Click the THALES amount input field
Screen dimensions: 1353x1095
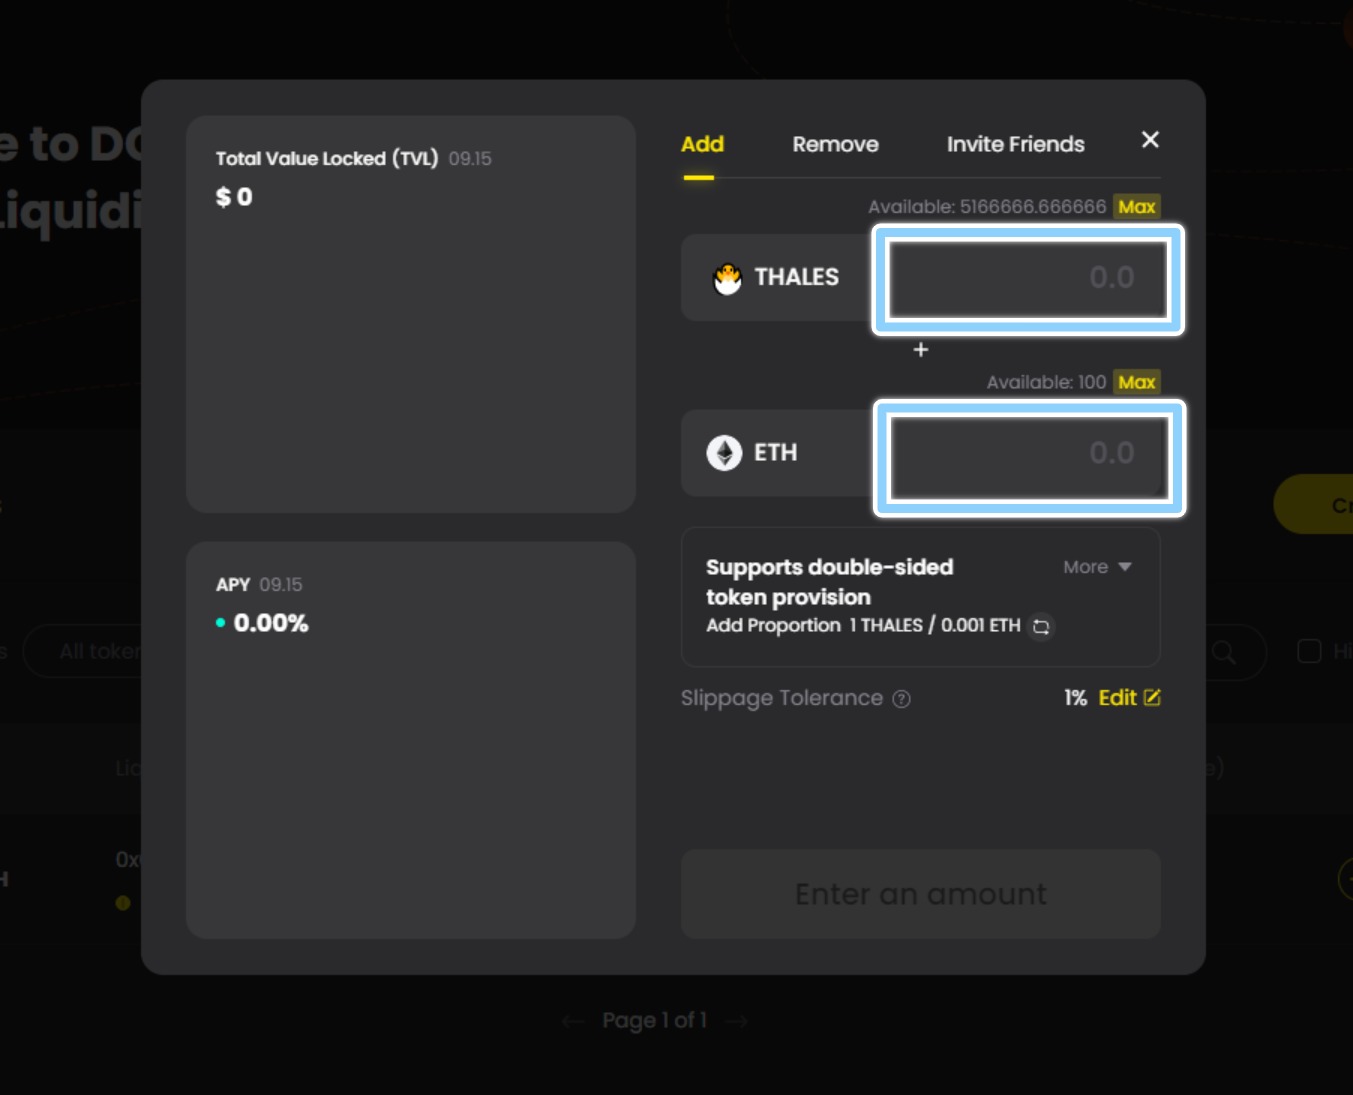pos(1028,278)
